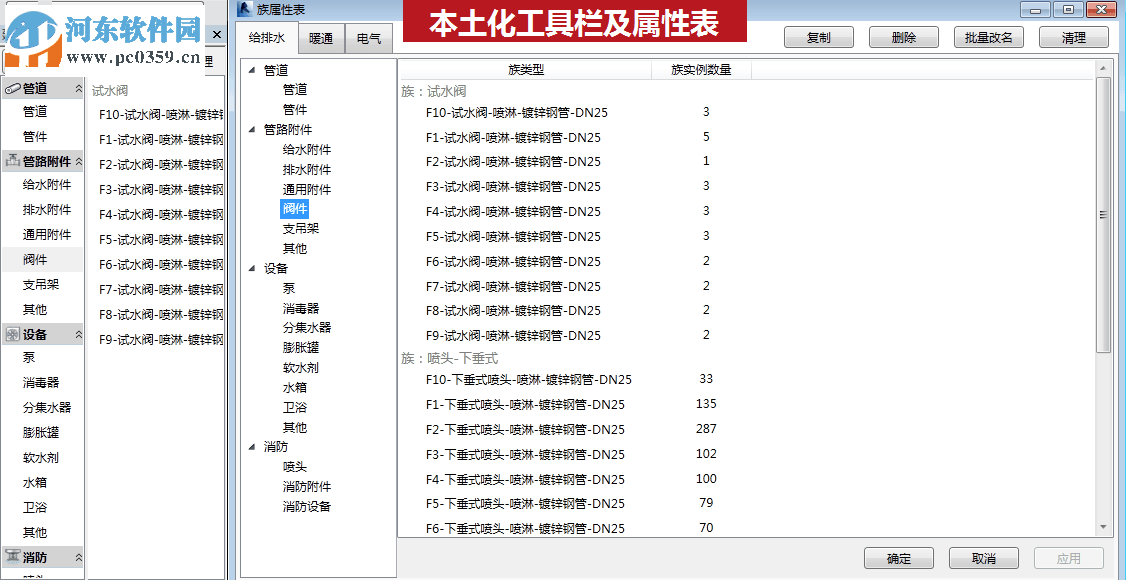Select 消防设备 in the dialog tree
Viewport: 1126px width, 580px height.
(x=307, y=506)
